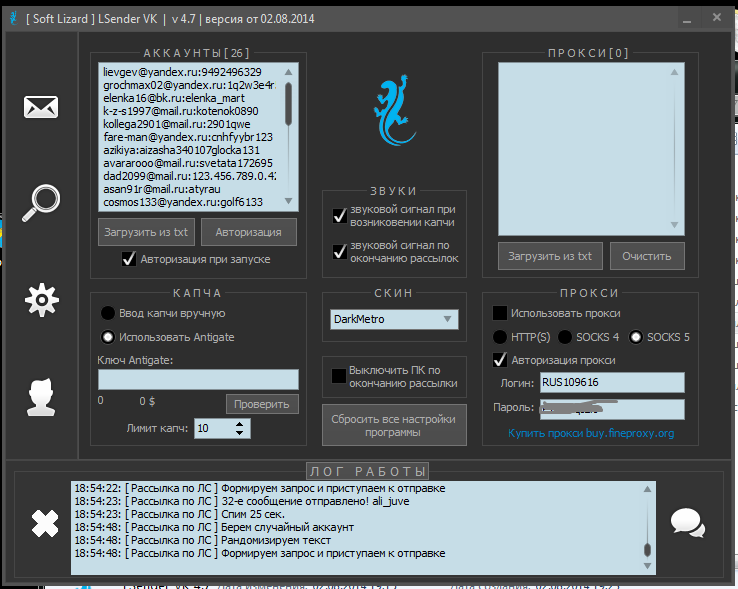Click log line '32-е сообщение отправлено! ali_juve'
The image size is (738, 589).
(242, 501)
